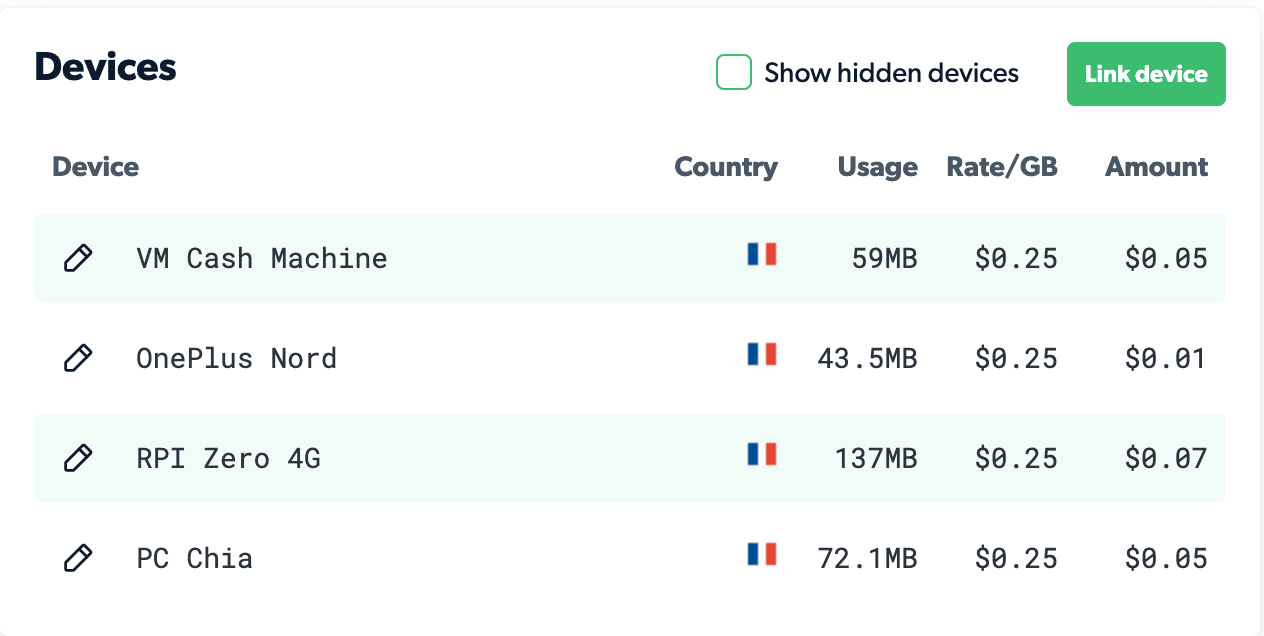Select the OnePlus Nord device row

click(x=630, y=358)
